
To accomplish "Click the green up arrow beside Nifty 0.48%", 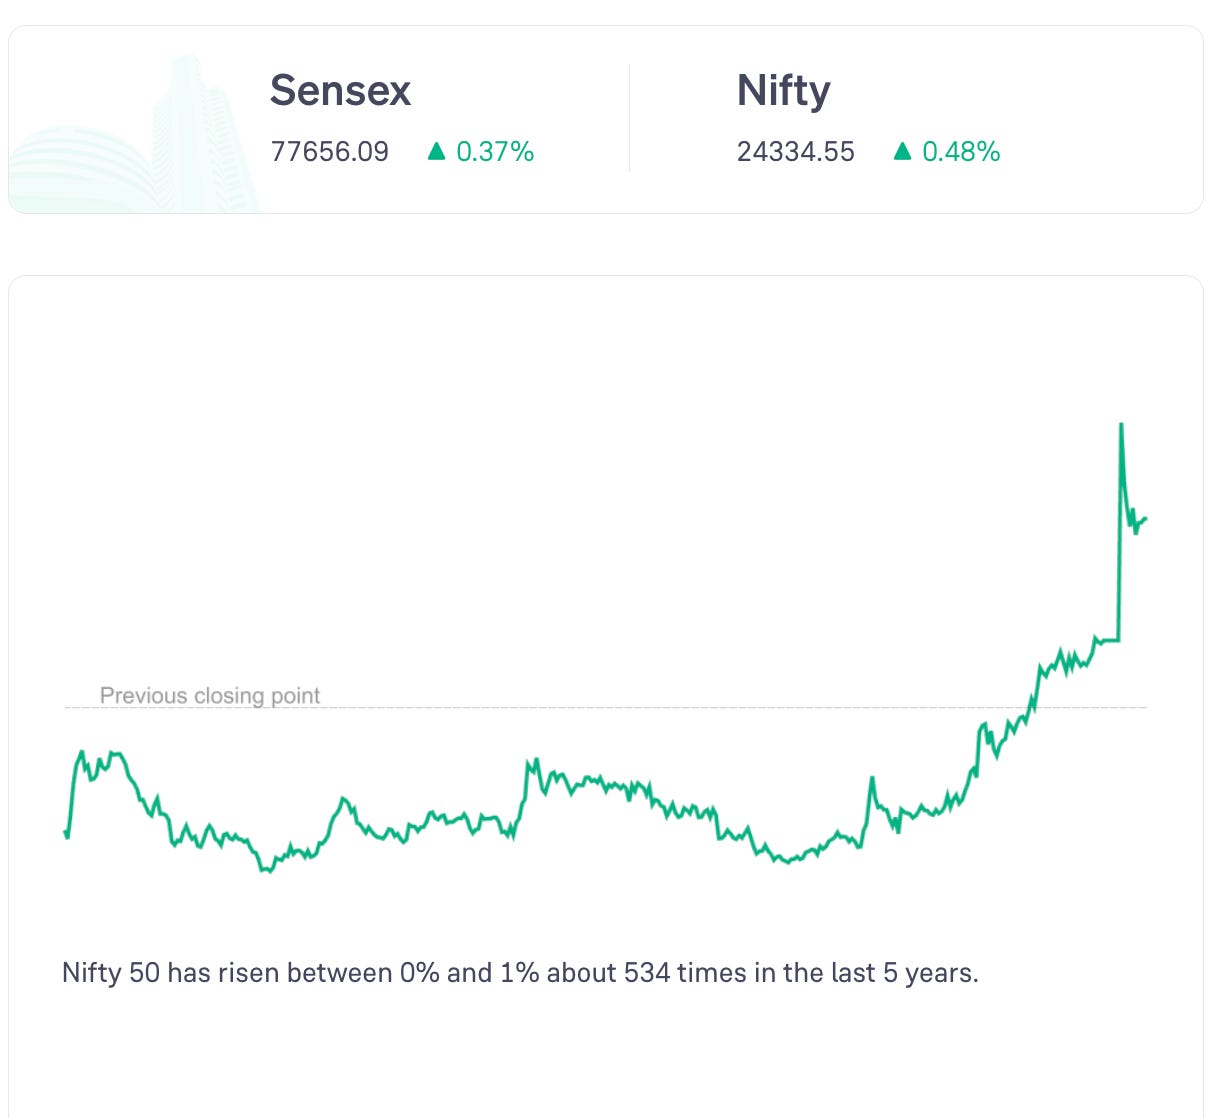I will click(902, 151).
